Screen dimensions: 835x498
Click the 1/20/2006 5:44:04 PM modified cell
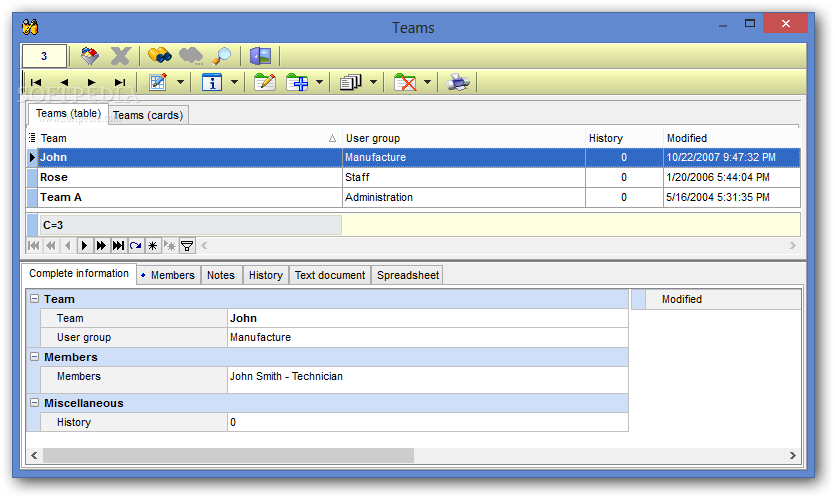(732, 177)
